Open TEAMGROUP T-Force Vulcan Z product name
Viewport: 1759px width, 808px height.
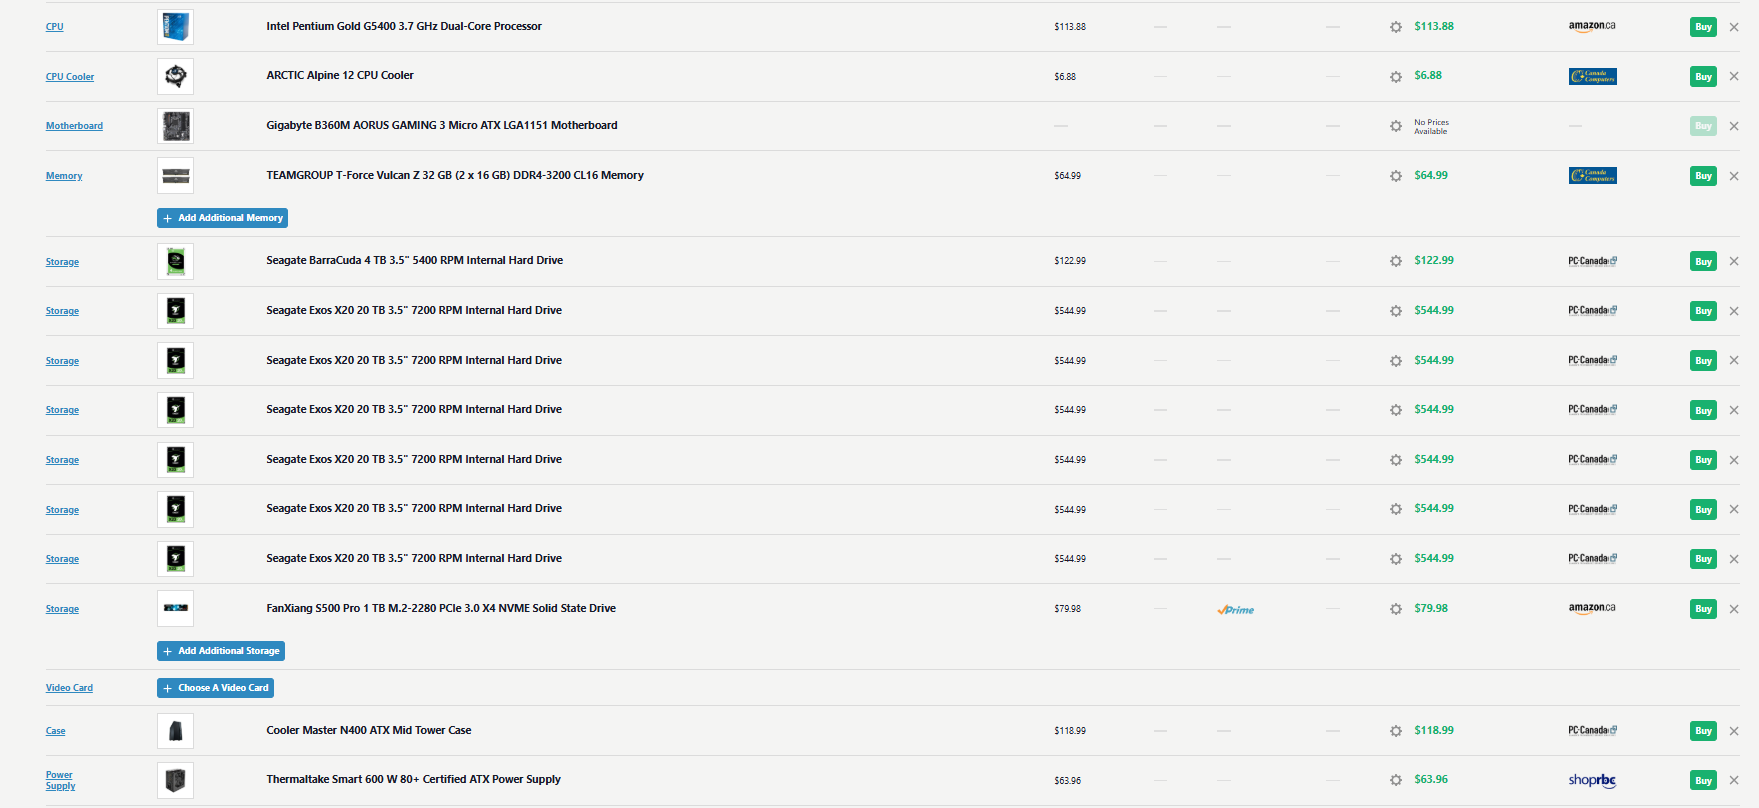(455, 175)
